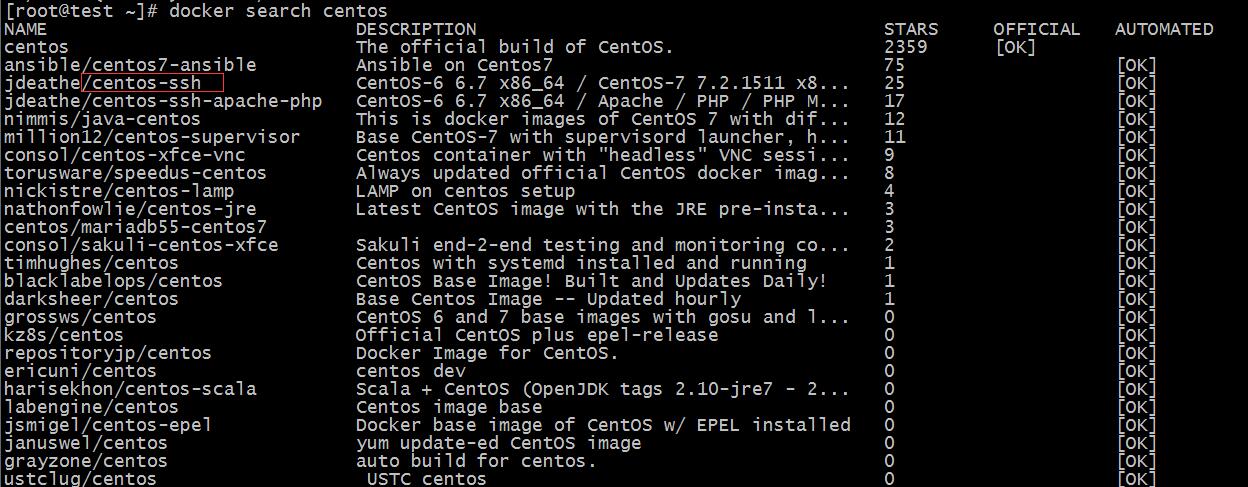Click the harisekhon/centos-scala image name

[x=130, y=389]
